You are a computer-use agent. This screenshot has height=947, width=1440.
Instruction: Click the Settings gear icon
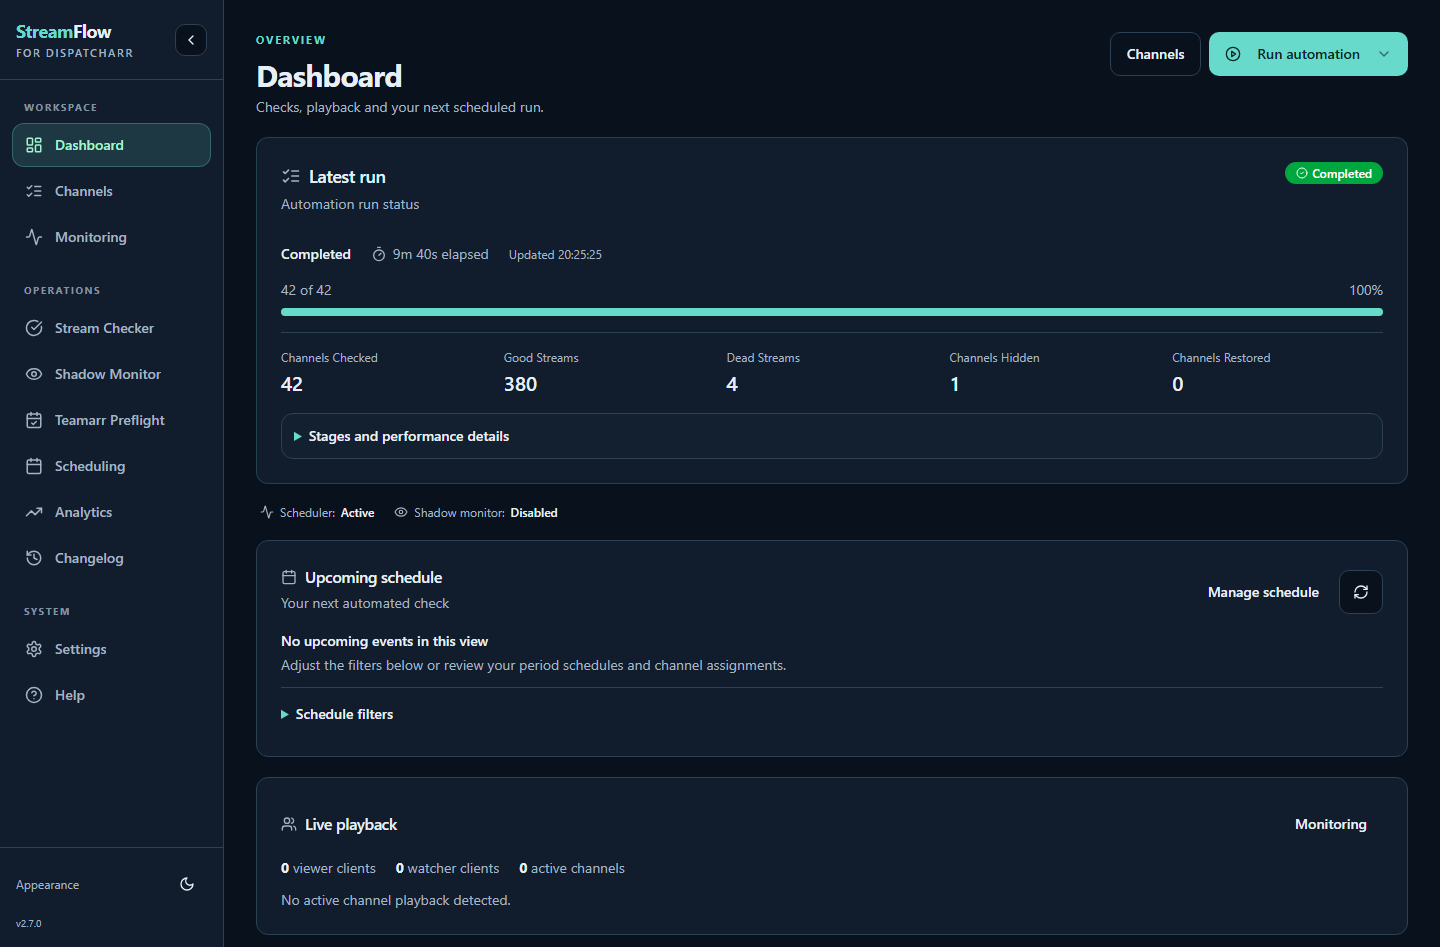(x=34, y=649)
